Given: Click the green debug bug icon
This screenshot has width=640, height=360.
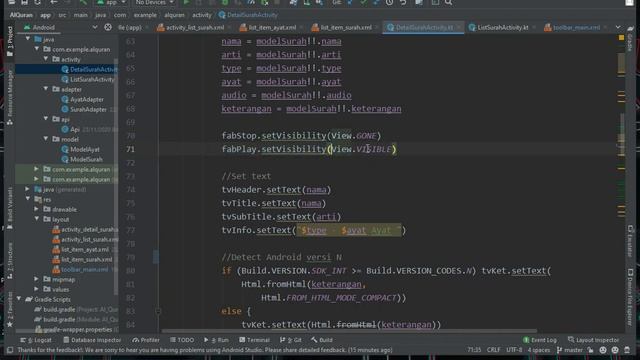Looking at the screenshot, I should point(225,2).
